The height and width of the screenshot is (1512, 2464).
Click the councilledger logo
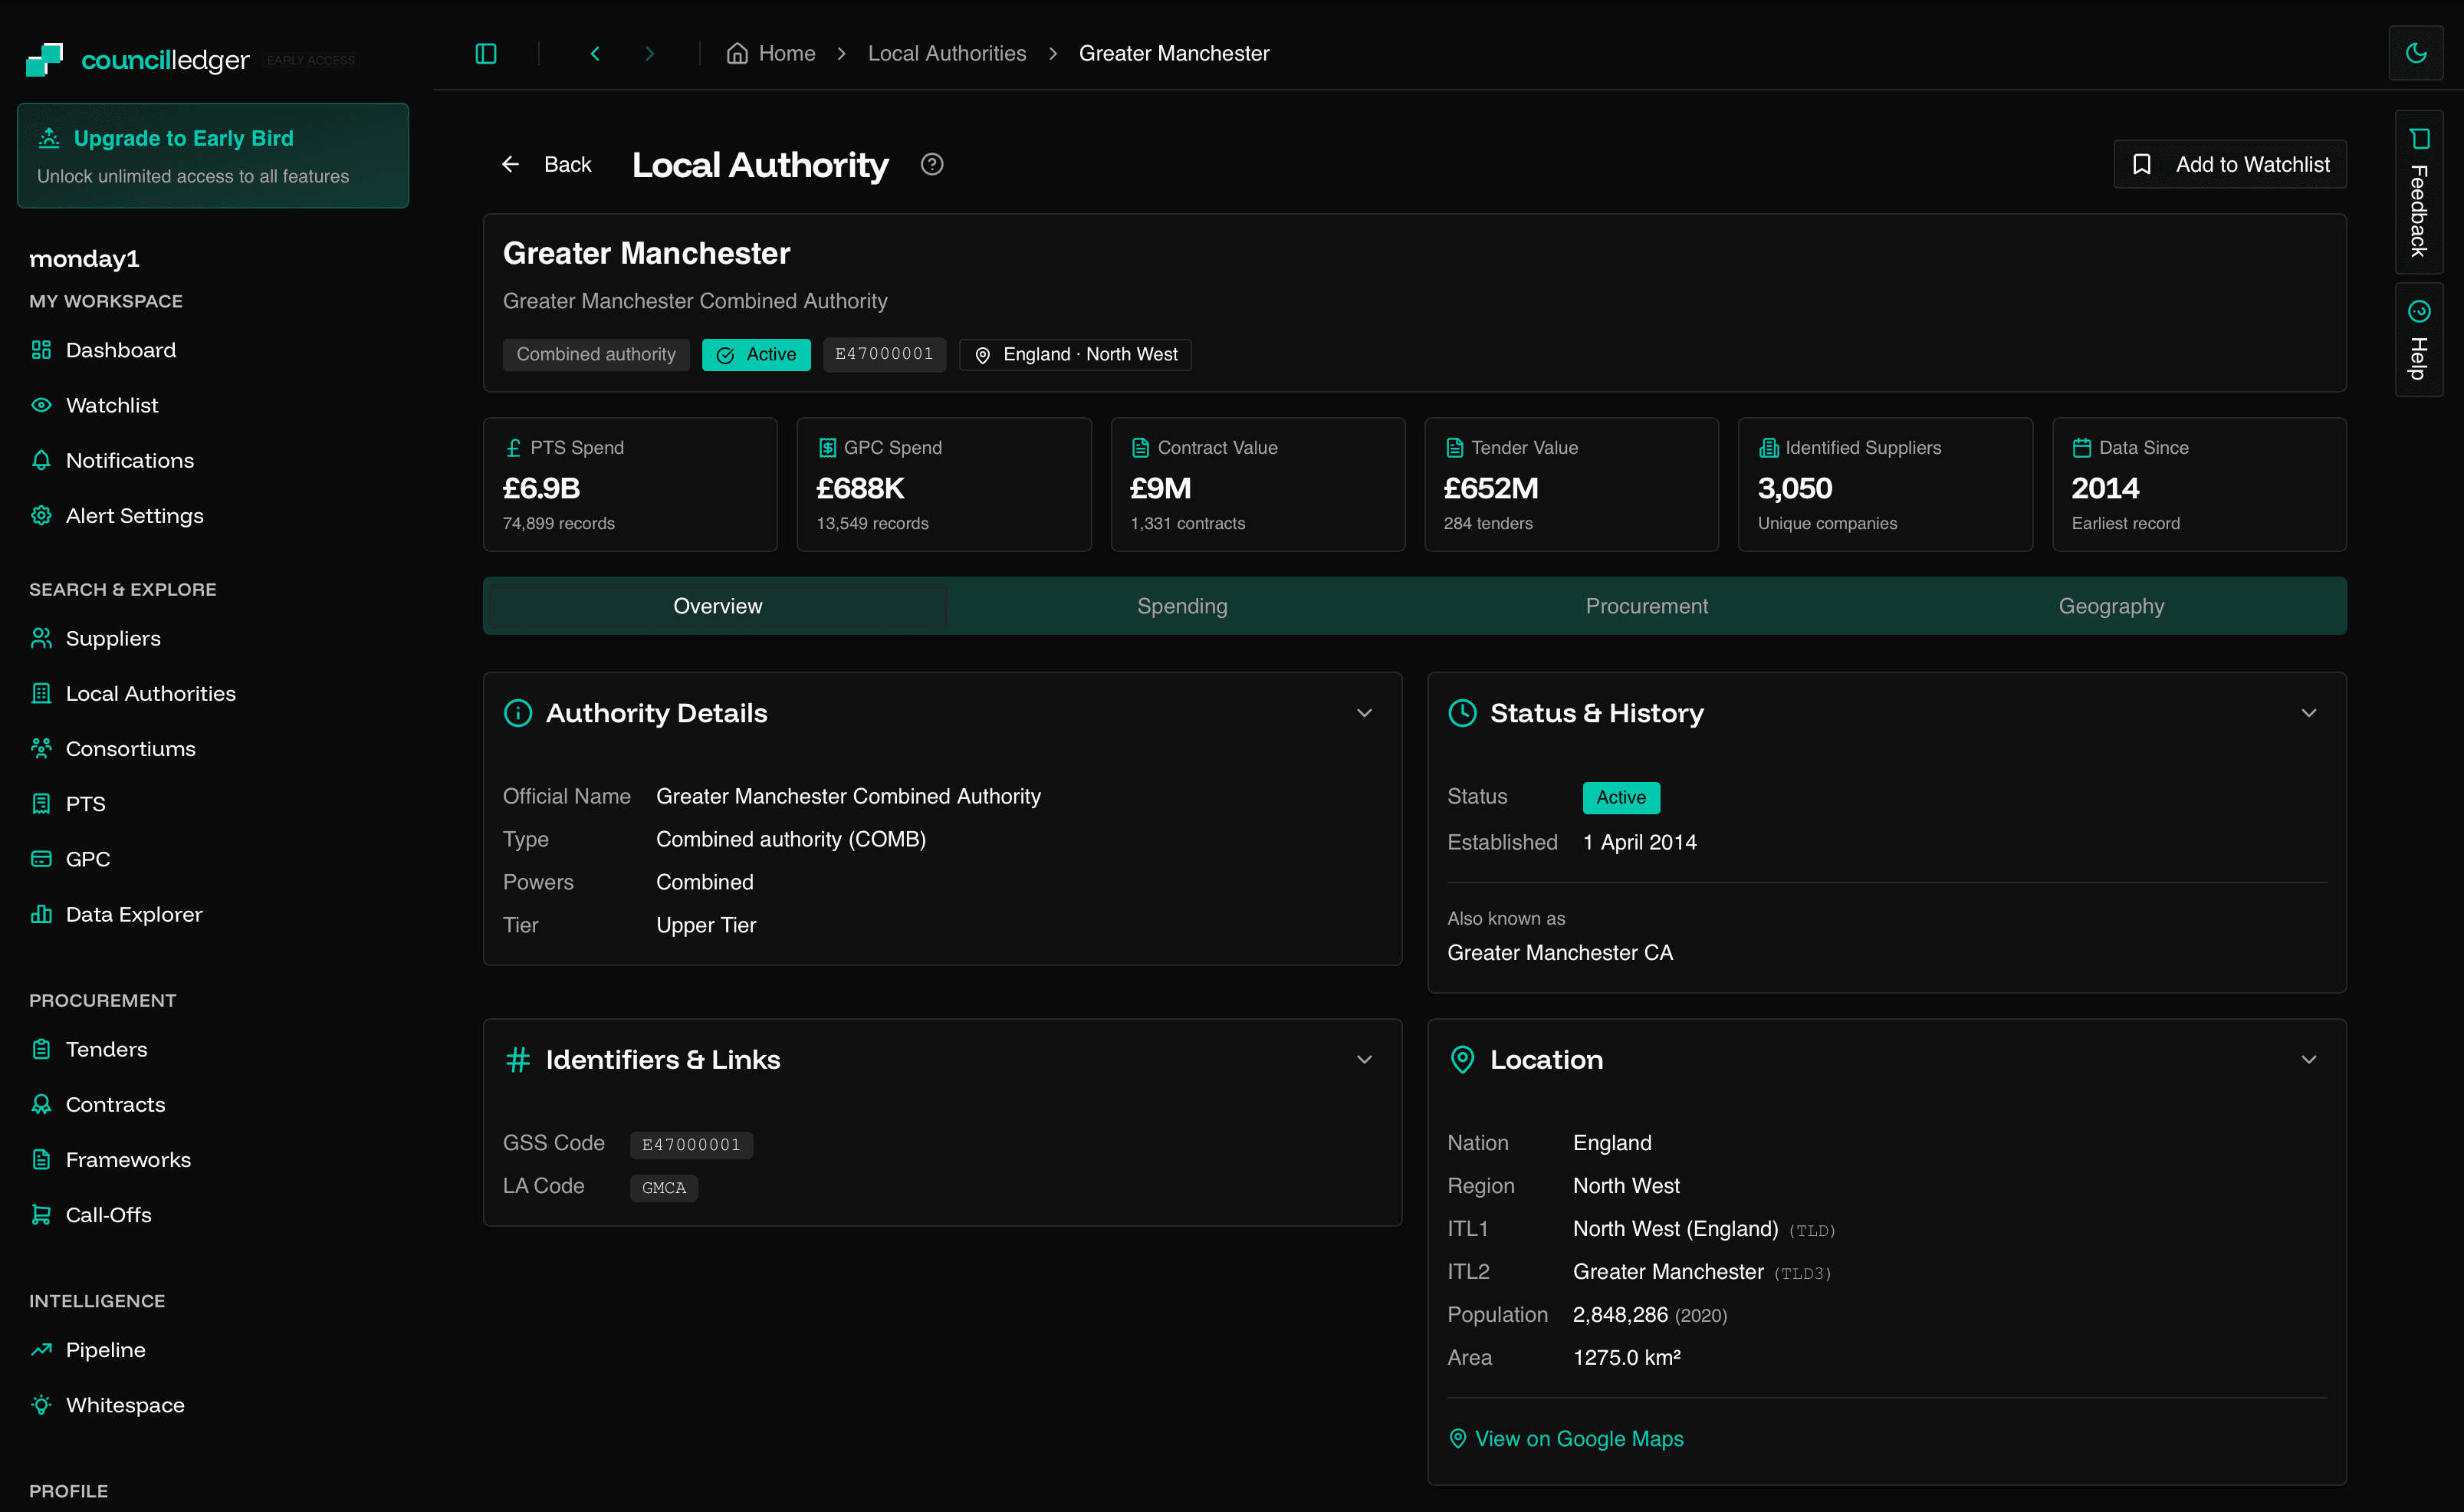[138, 59]
